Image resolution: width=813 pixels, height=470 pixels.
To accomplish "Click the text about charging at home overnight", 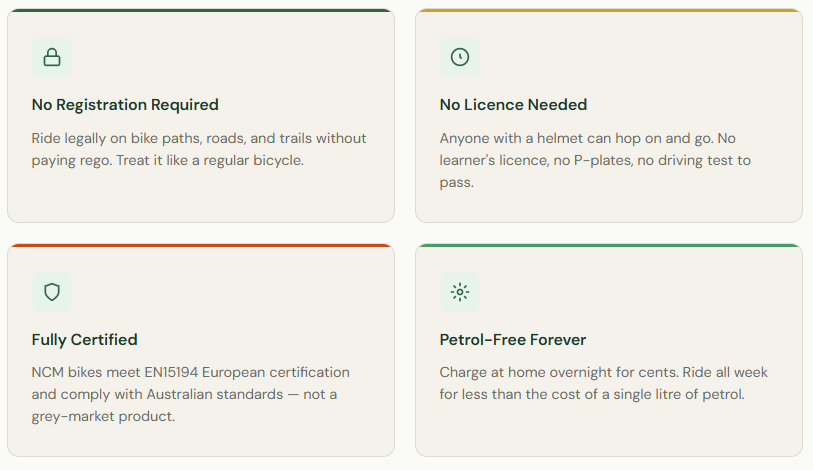I will 603,383.
